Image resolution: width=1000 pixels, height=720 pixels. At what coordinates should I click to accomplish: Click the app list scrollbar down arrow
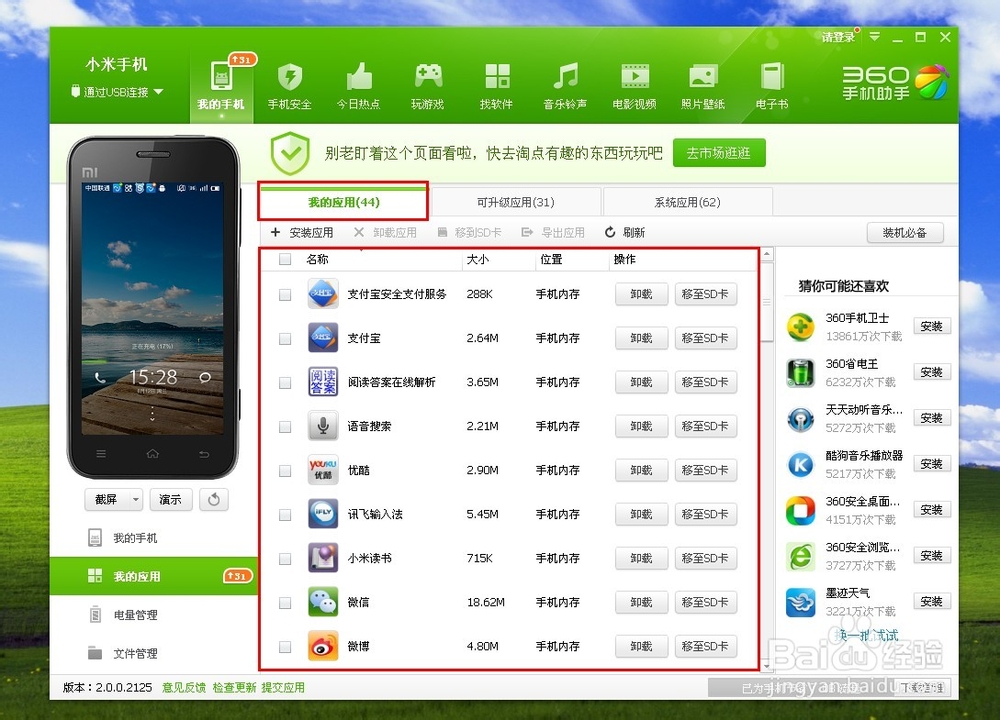(767, 666)
